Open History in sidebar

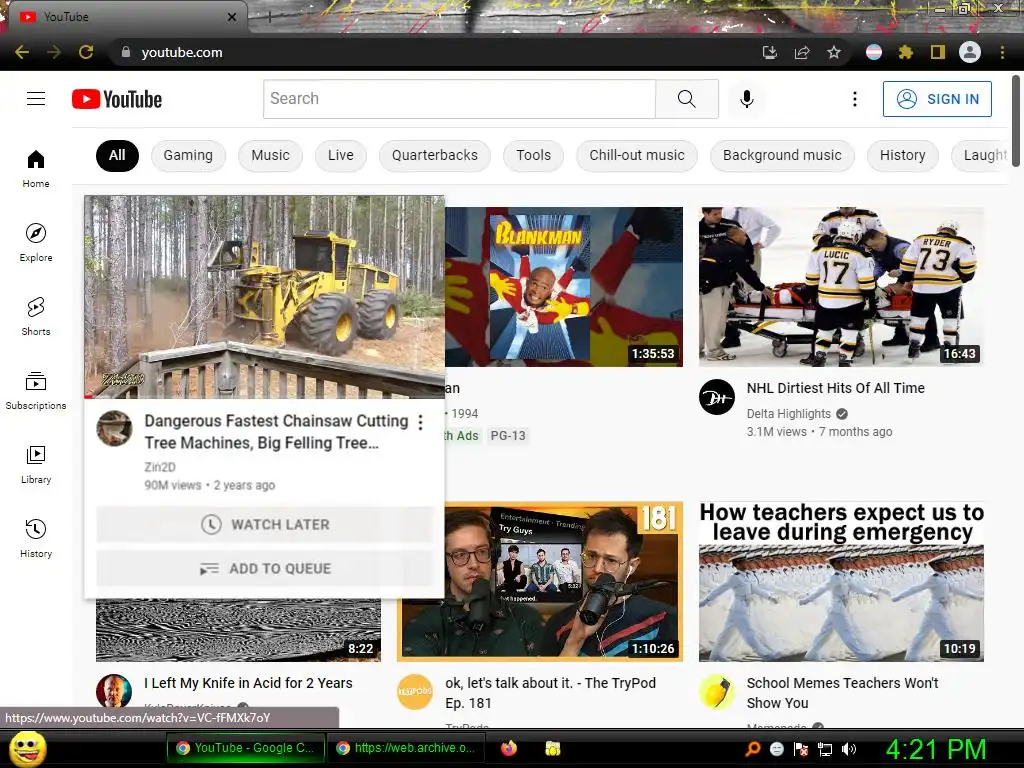coord(36,538)
